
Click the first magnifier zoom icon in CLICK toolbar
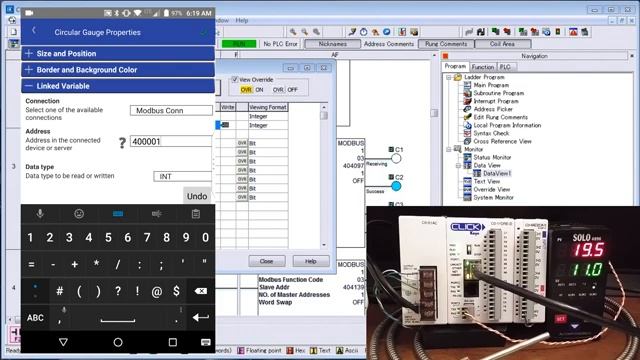[293, 32]
